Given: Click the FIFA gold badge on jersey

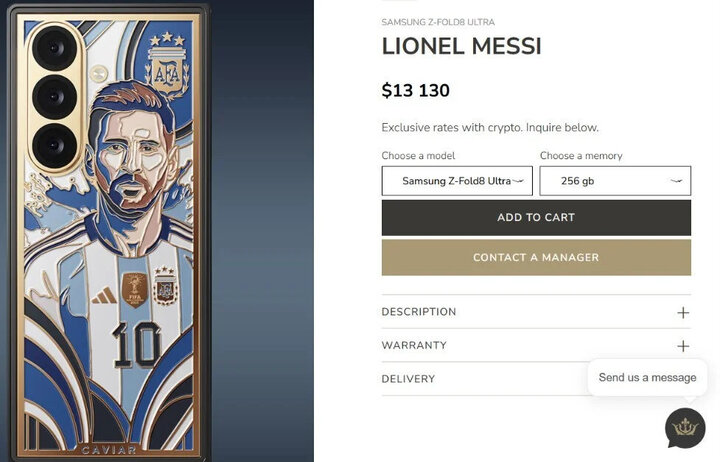Looking at the screenshot, I should [135, 290].
